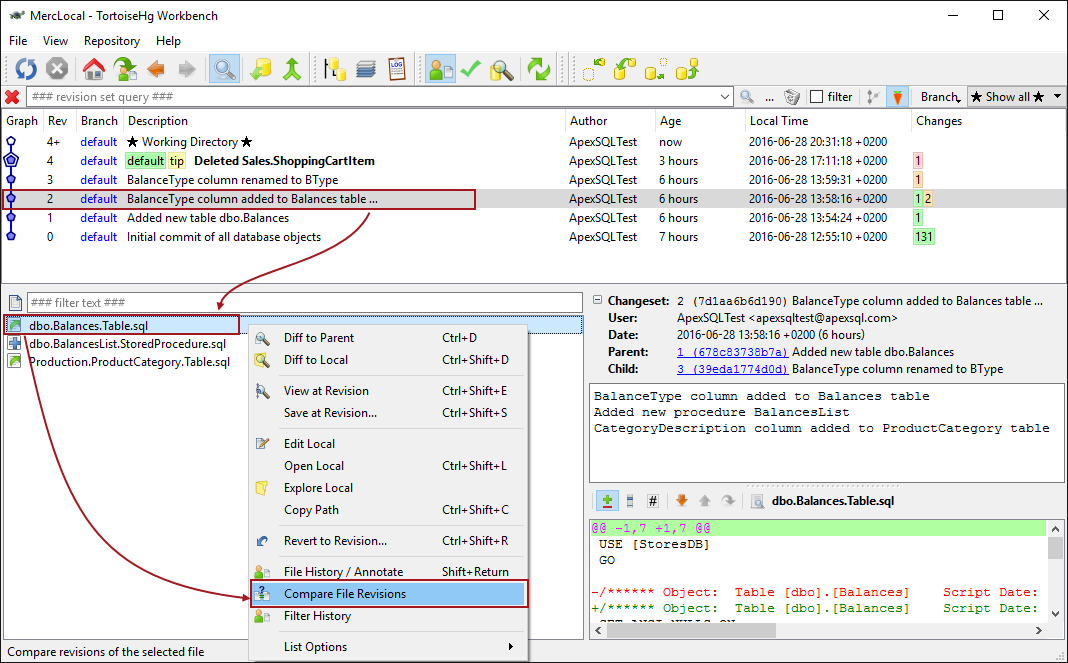Click the magnifier filter toolbar icon

[x=223, y=69]
